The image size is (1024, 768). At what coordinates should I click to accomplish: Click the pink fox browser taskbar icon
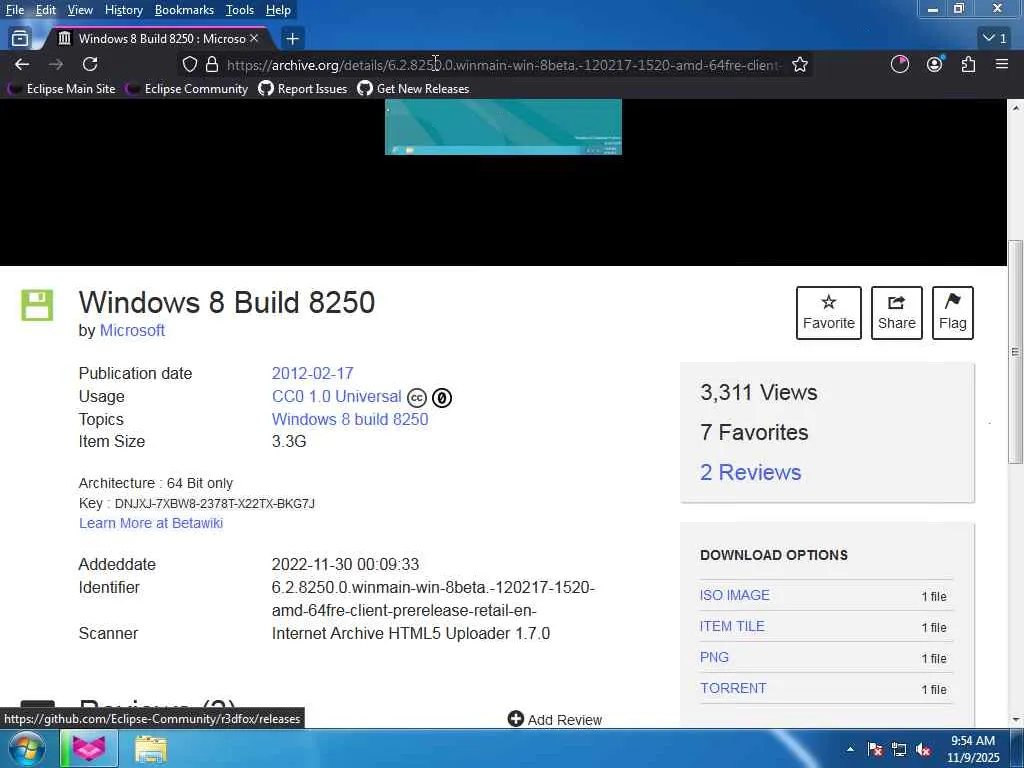[89, 749]
